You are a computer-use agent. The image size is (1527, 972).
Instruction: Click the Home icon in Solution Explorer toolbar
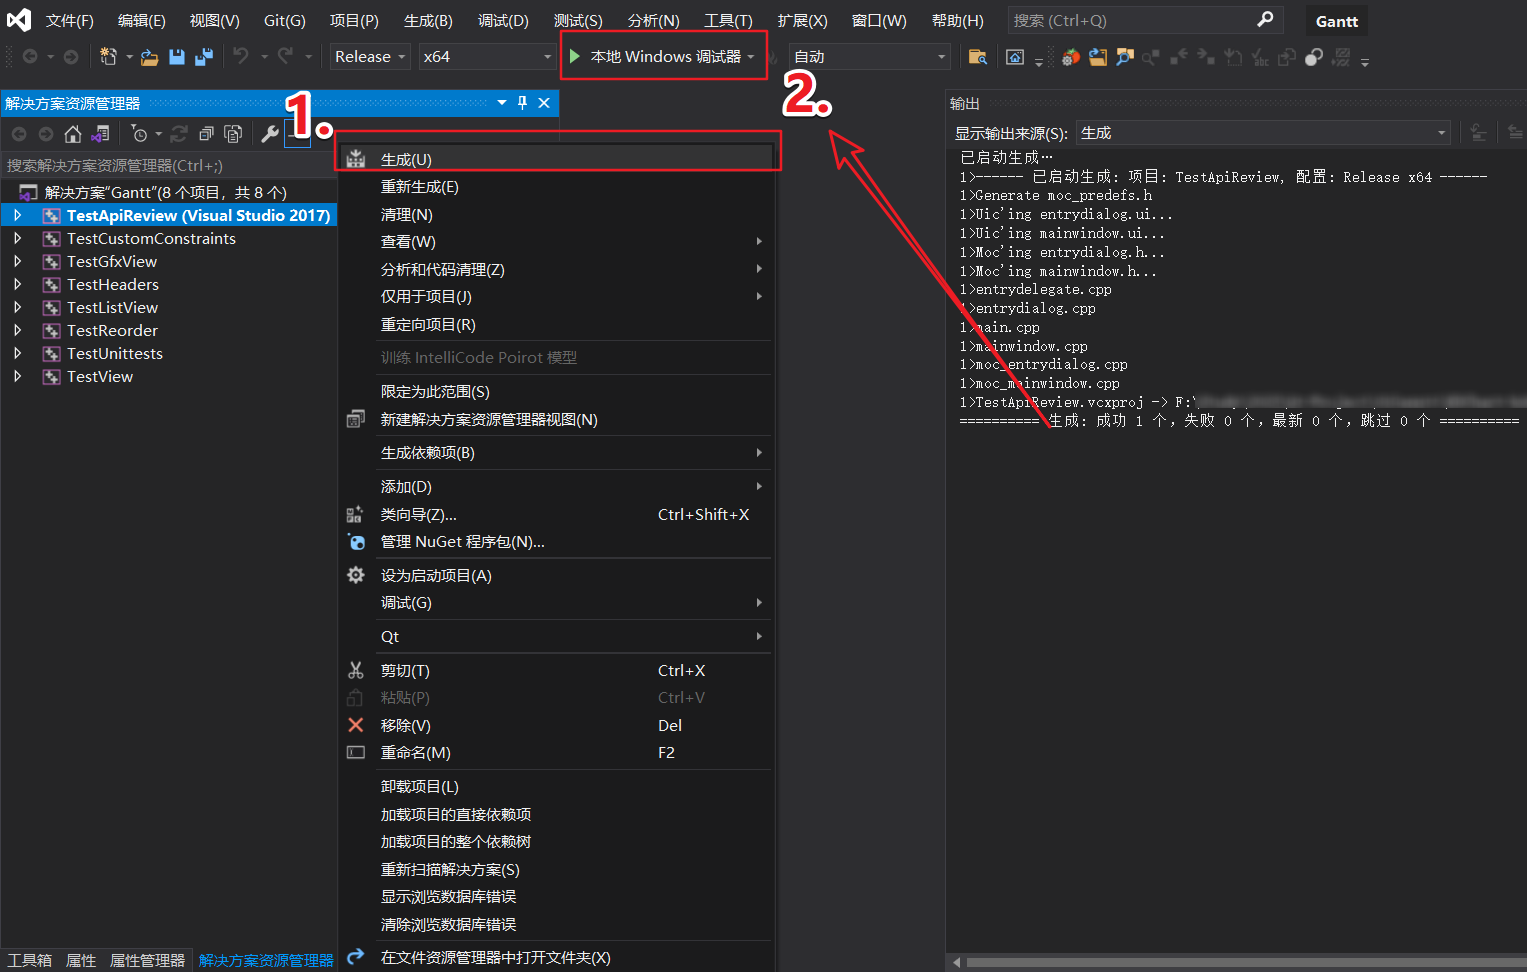pyautogui.click(x=73, y=134)
